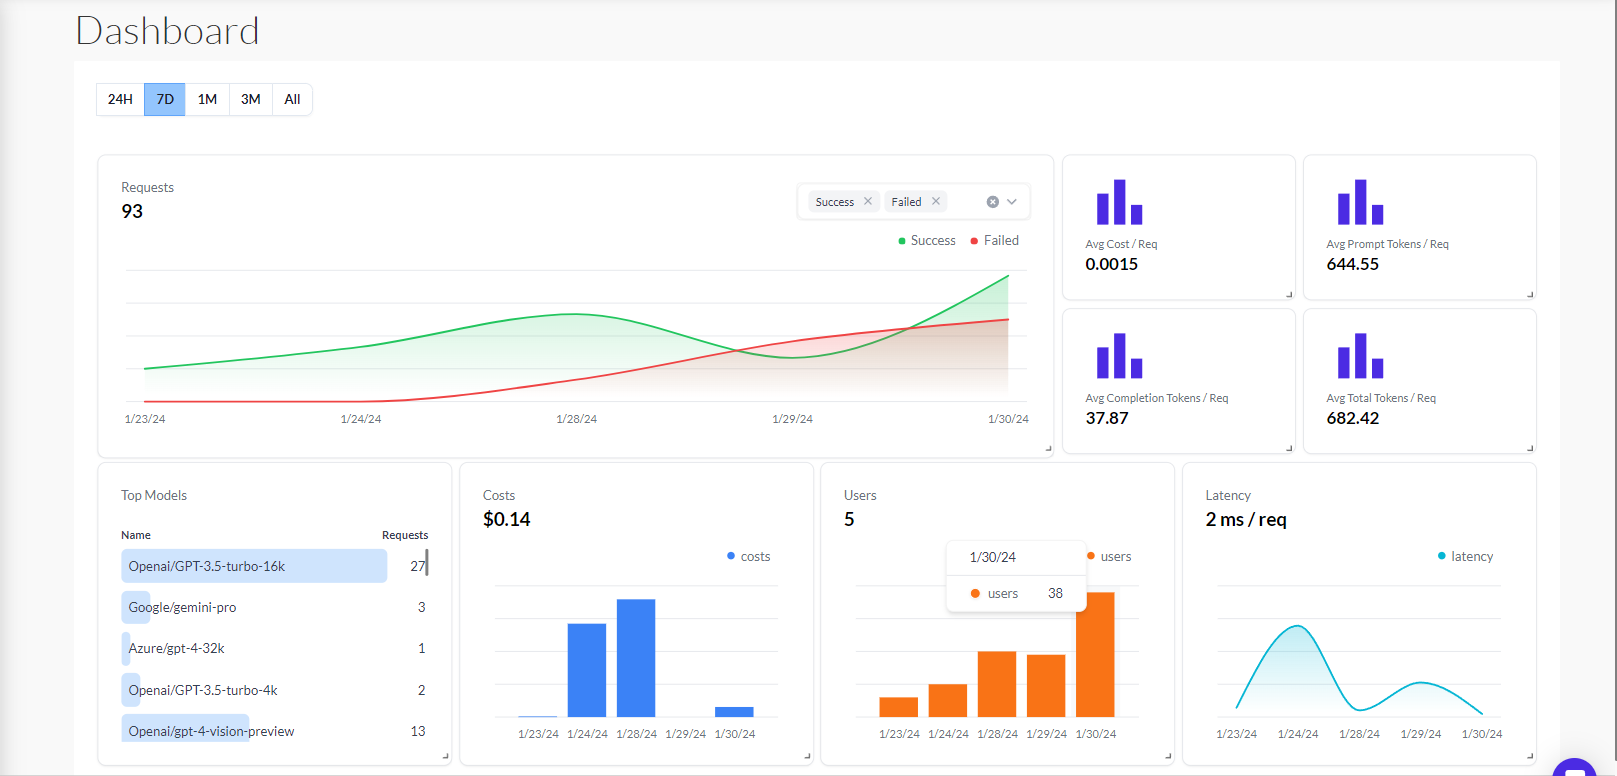This screenshot has width=1617, height=776.
Task: Click the Avg Prompt Tokens card resize handle
Action: [1530, 294]
